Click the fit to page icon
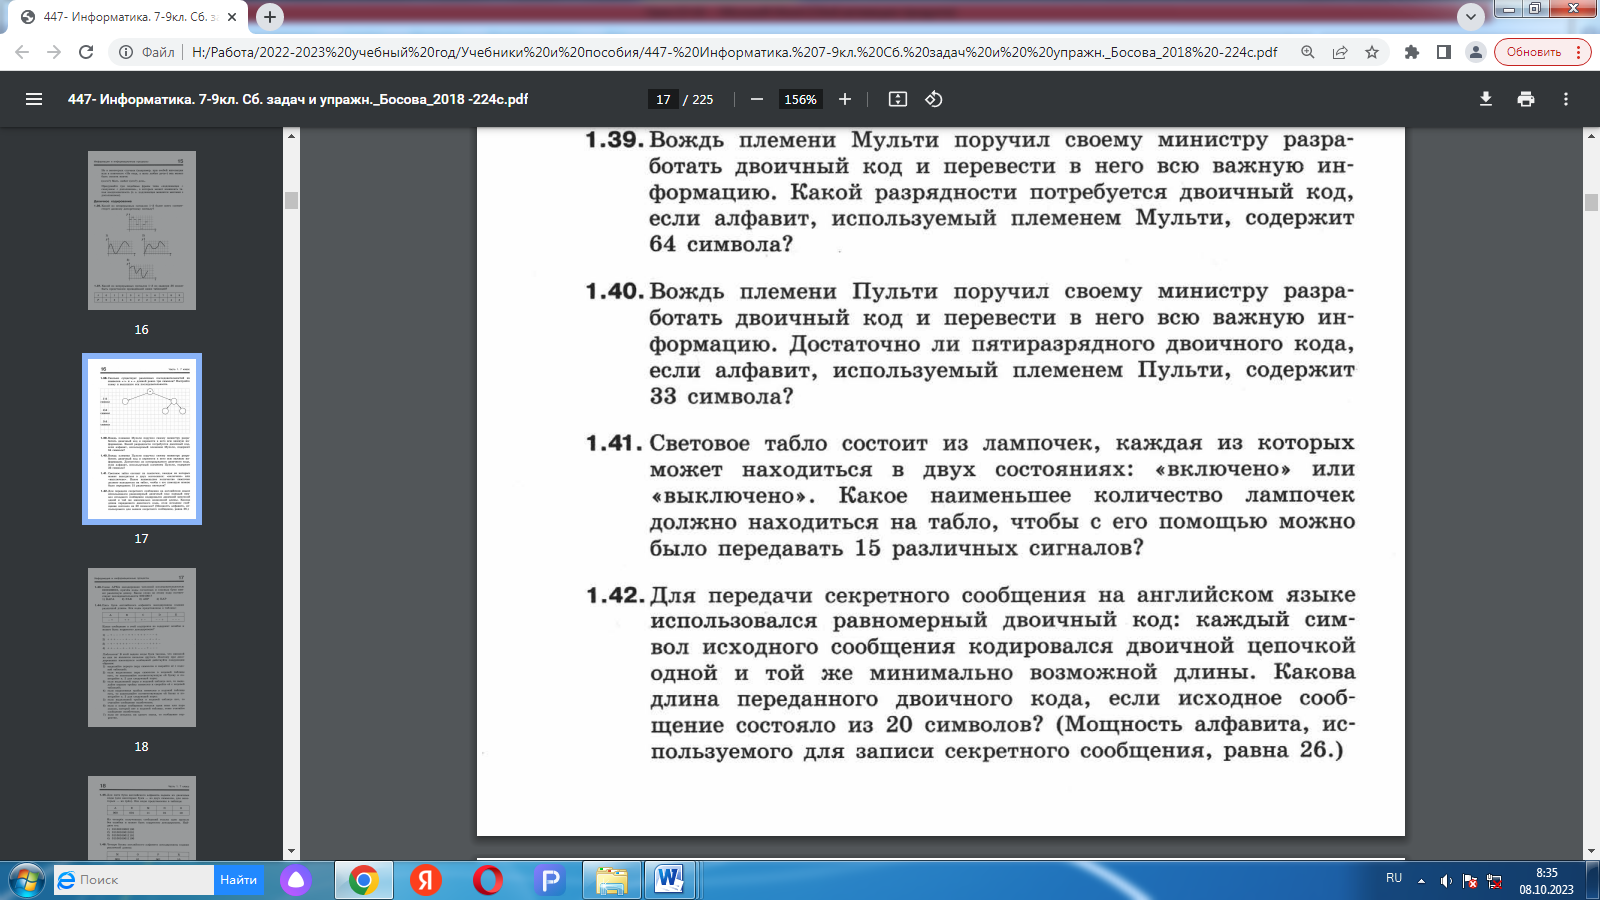This screenshot has width=1600, height=900. tap(898, 99)
